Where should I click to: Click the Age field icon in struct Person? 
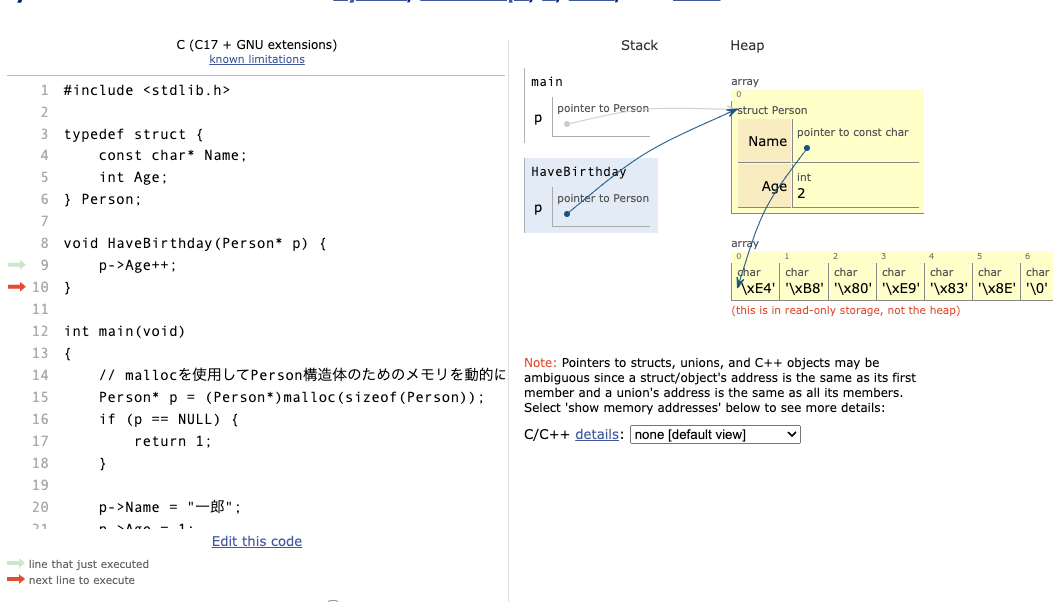772,186
